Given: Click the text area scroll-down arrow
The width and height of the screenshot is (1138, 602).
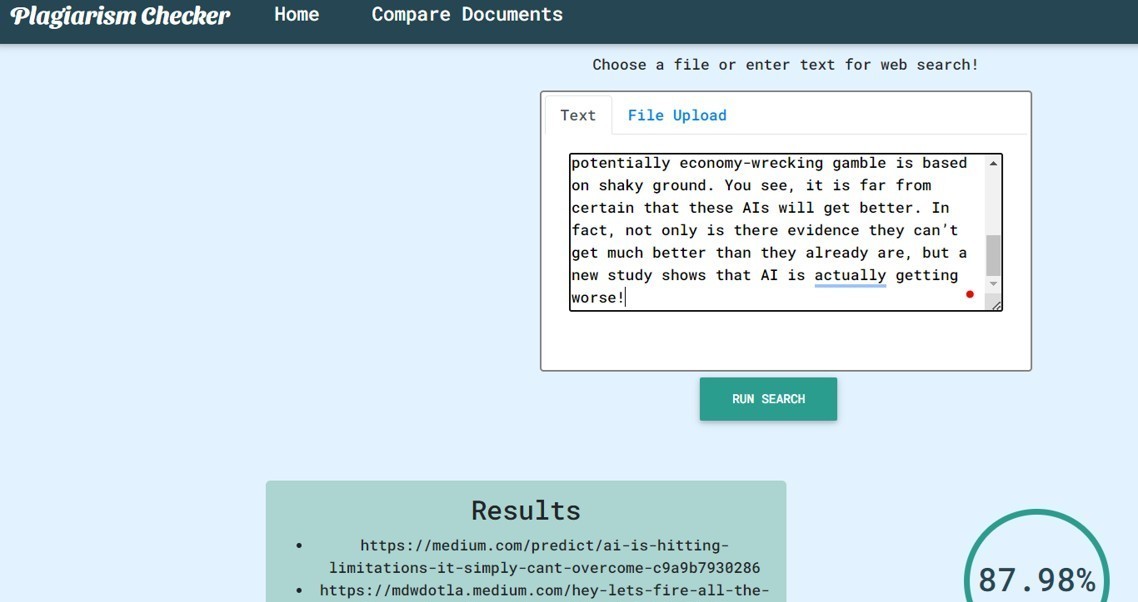Looking at the screenshot, I should tap(993, 284).
